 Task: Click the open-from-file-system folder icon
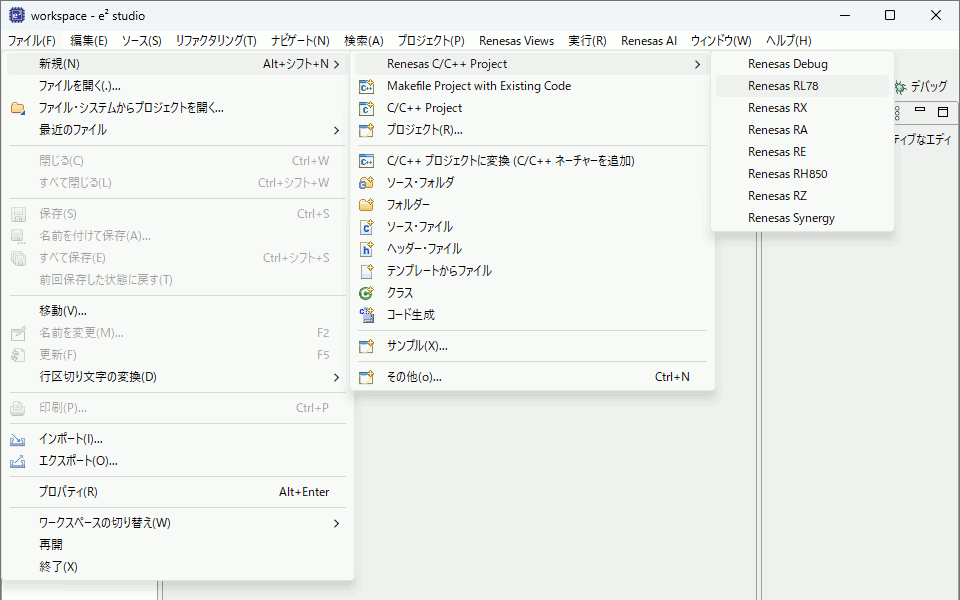pyautogui.click(x=18, y=108)
